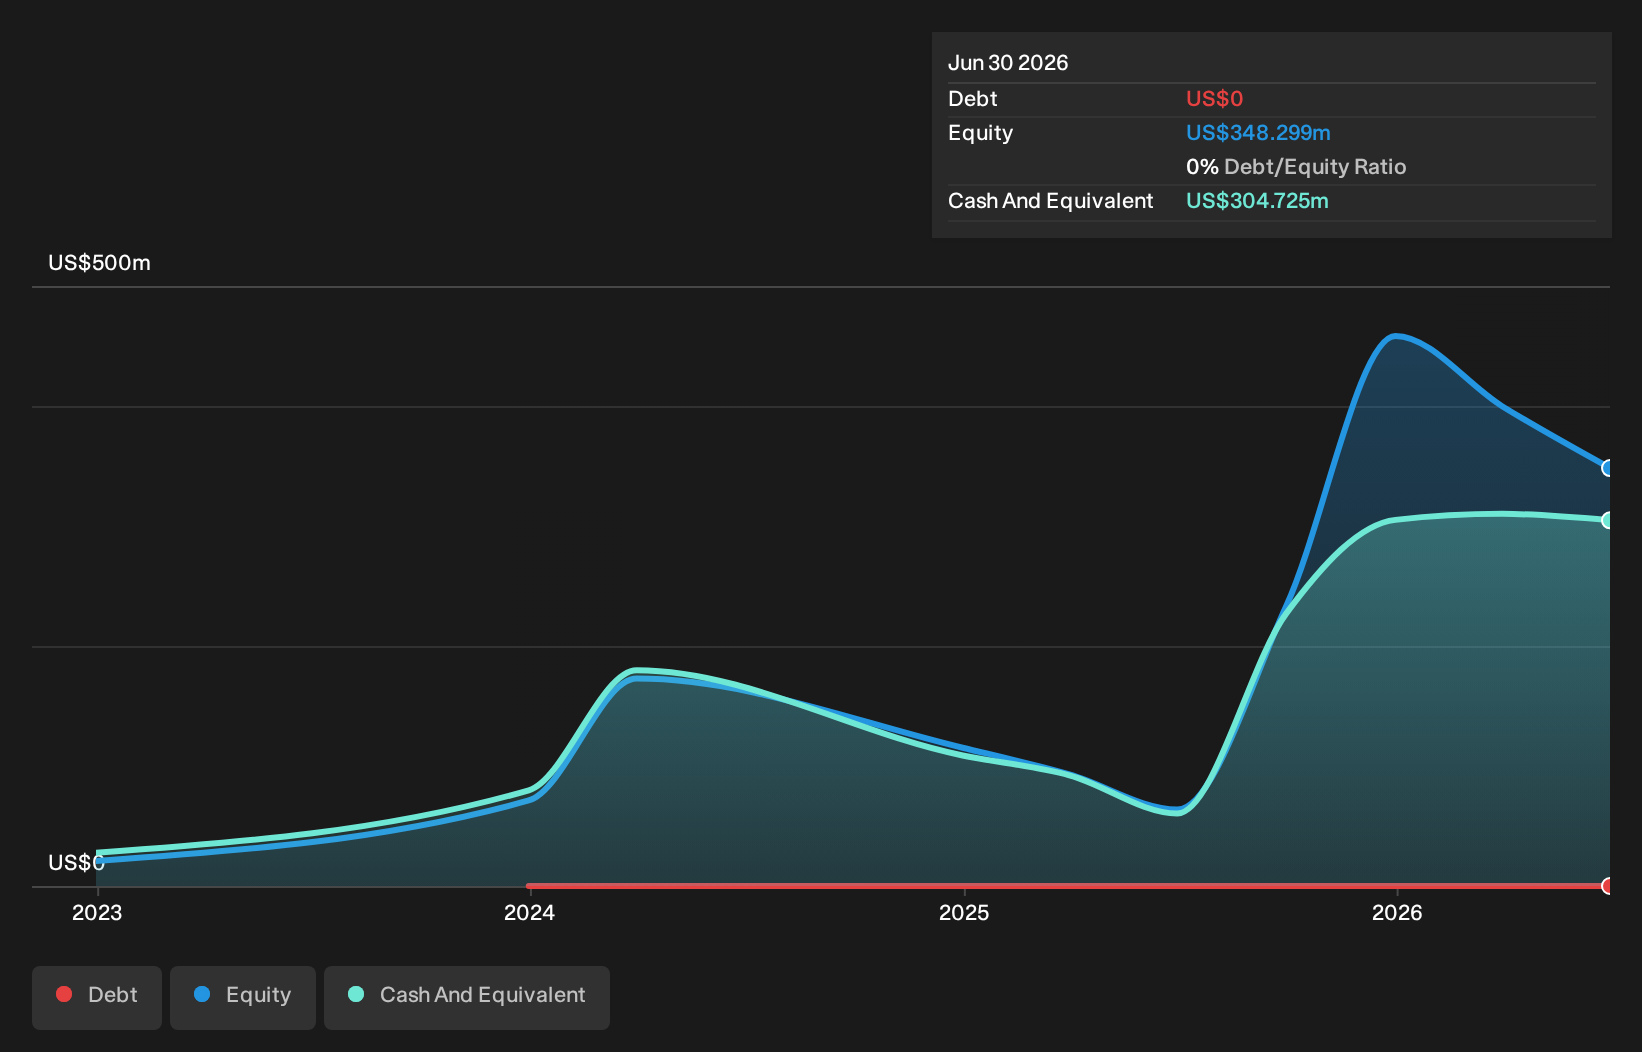The image size is (1642, 1052).
Task: Select the 2025 x-axis label
Action: click(x=964, y=913)
